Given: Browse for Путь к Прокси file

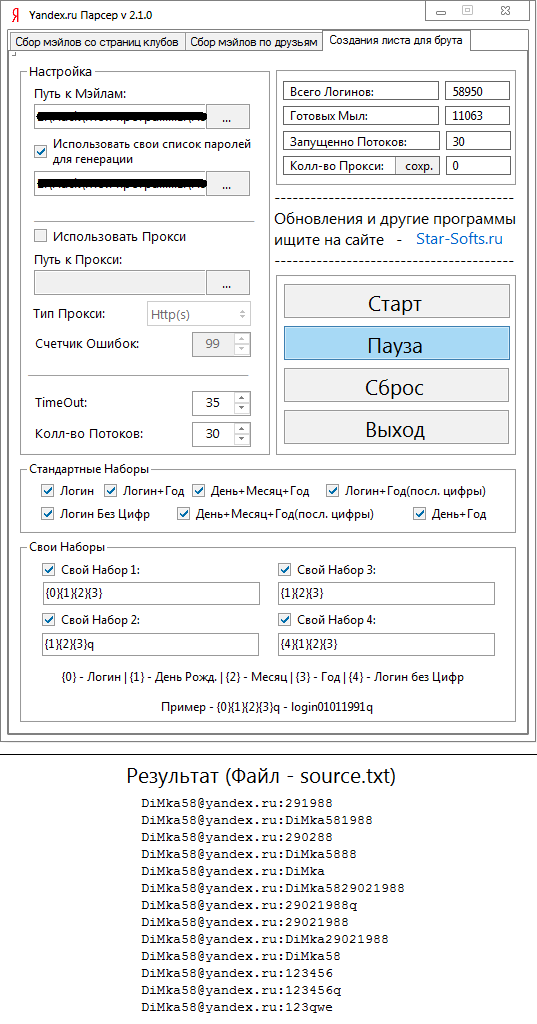Looking at the screenshot, I should point(228,285).
